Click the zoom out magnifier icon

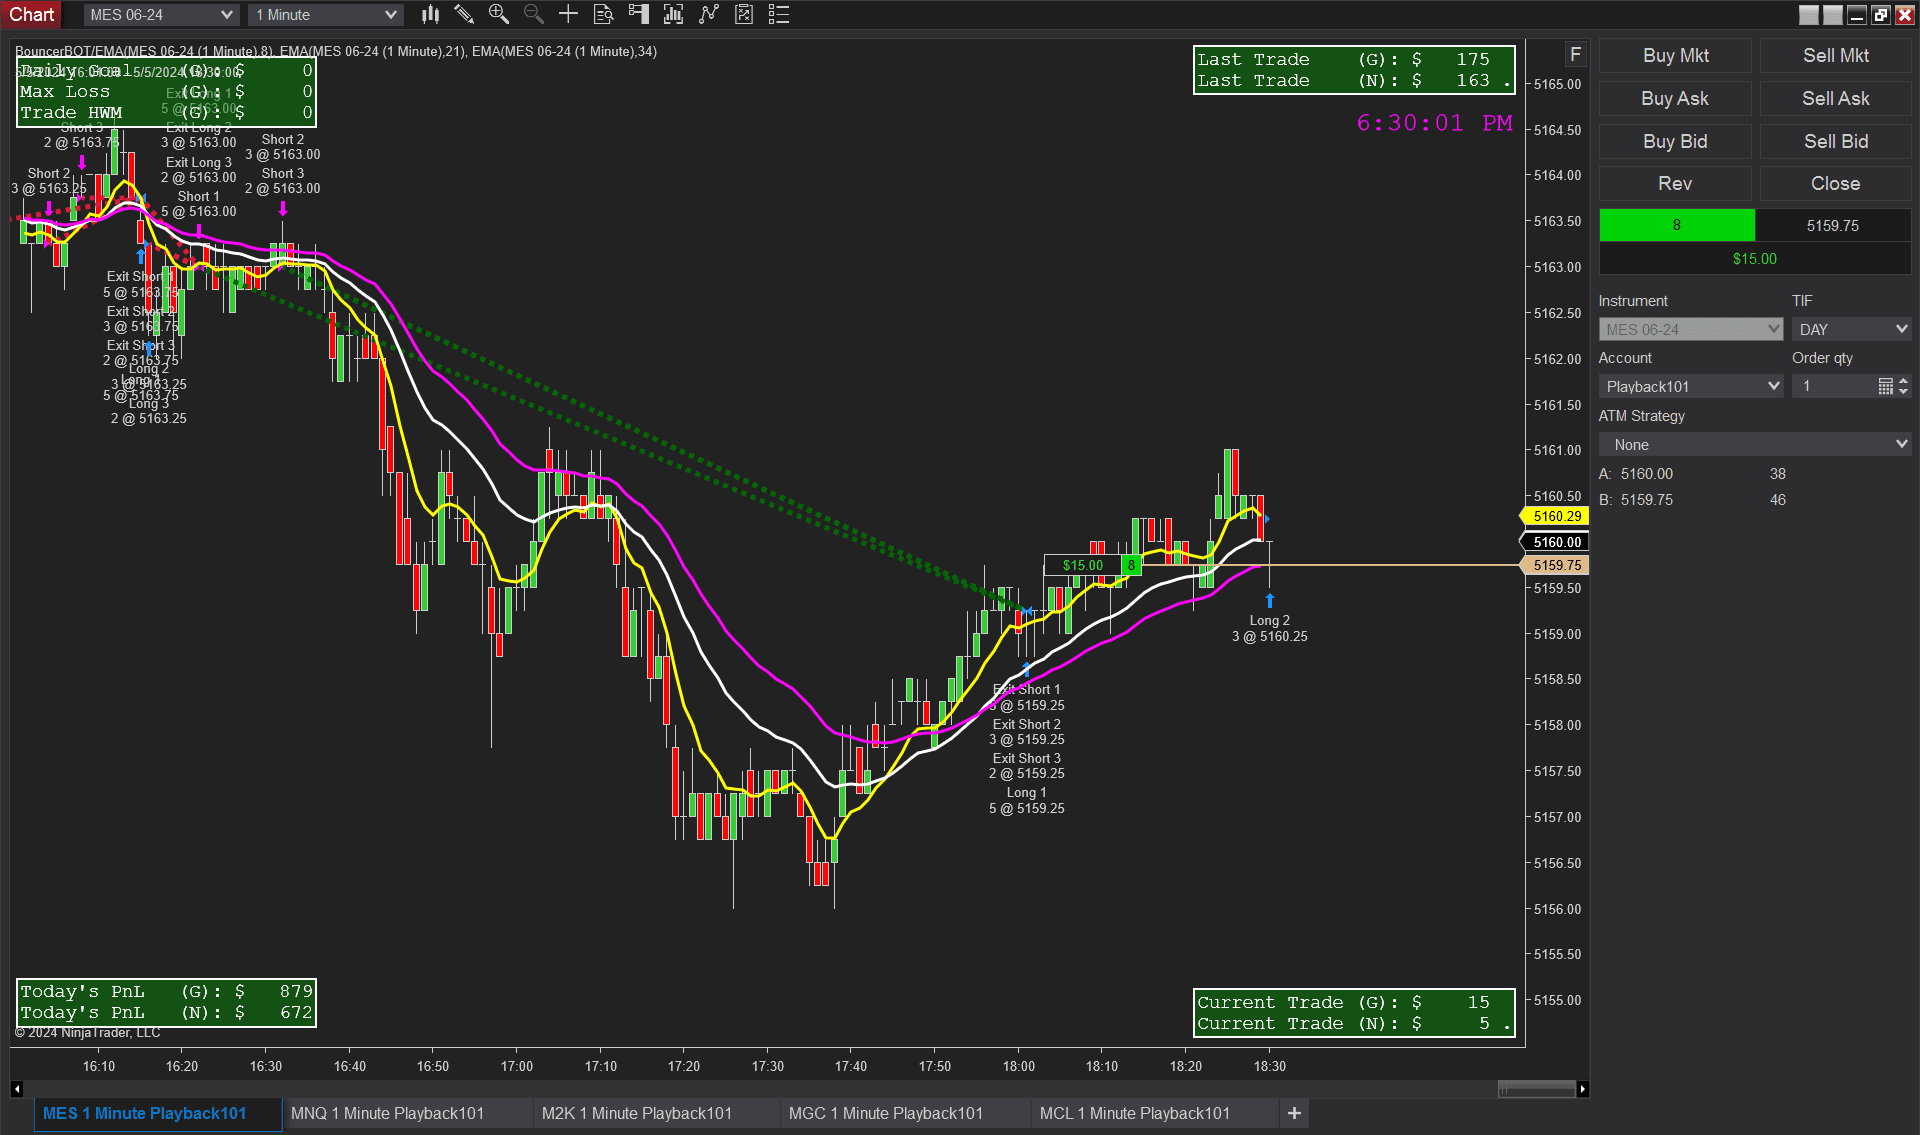(533, 14)
